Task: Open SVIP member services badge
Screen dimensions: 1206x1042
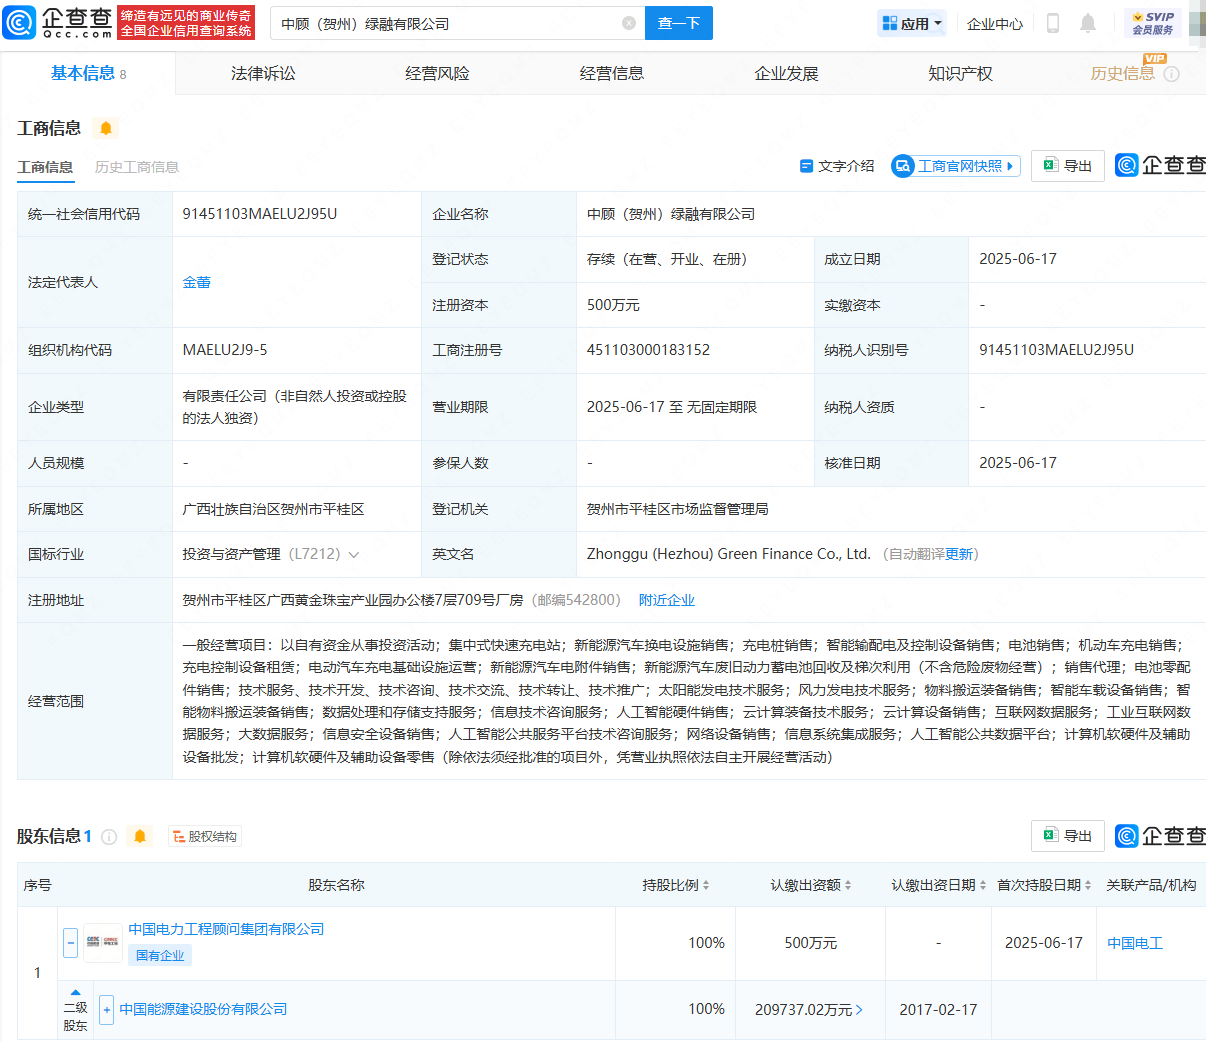Action: (x=1153, y=23)
